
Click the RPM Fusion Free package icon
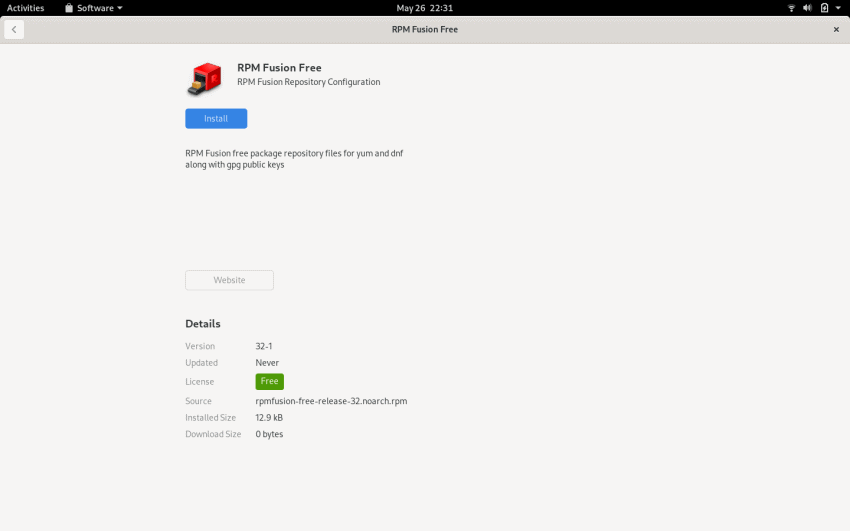(x=204, y=79)
